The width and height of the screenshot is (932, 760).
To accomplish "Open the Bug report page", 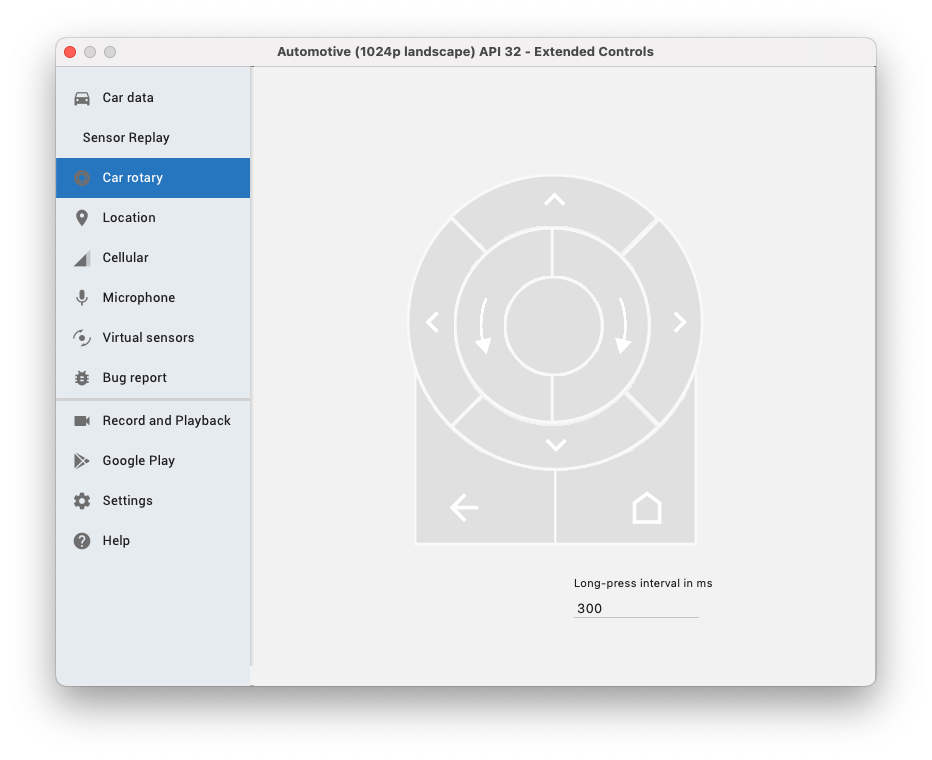I will click(134, 378).
